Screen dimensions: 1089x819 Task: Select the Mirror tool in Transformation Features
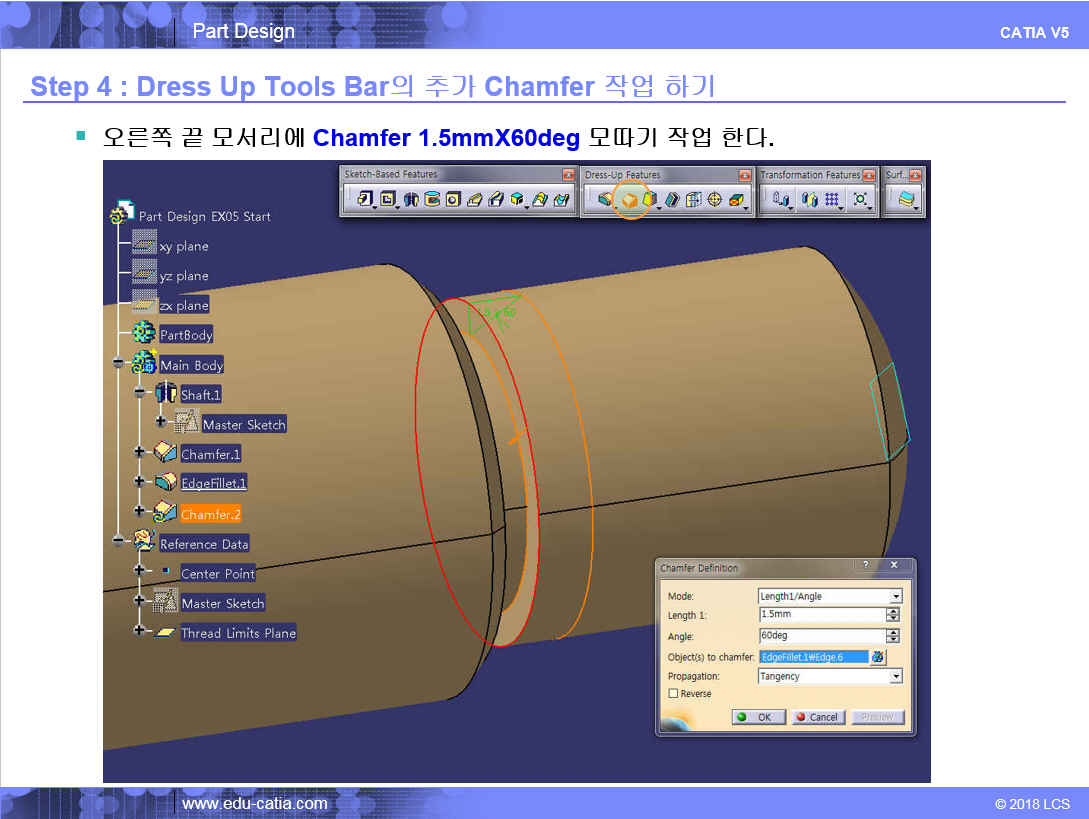[810, 200]
